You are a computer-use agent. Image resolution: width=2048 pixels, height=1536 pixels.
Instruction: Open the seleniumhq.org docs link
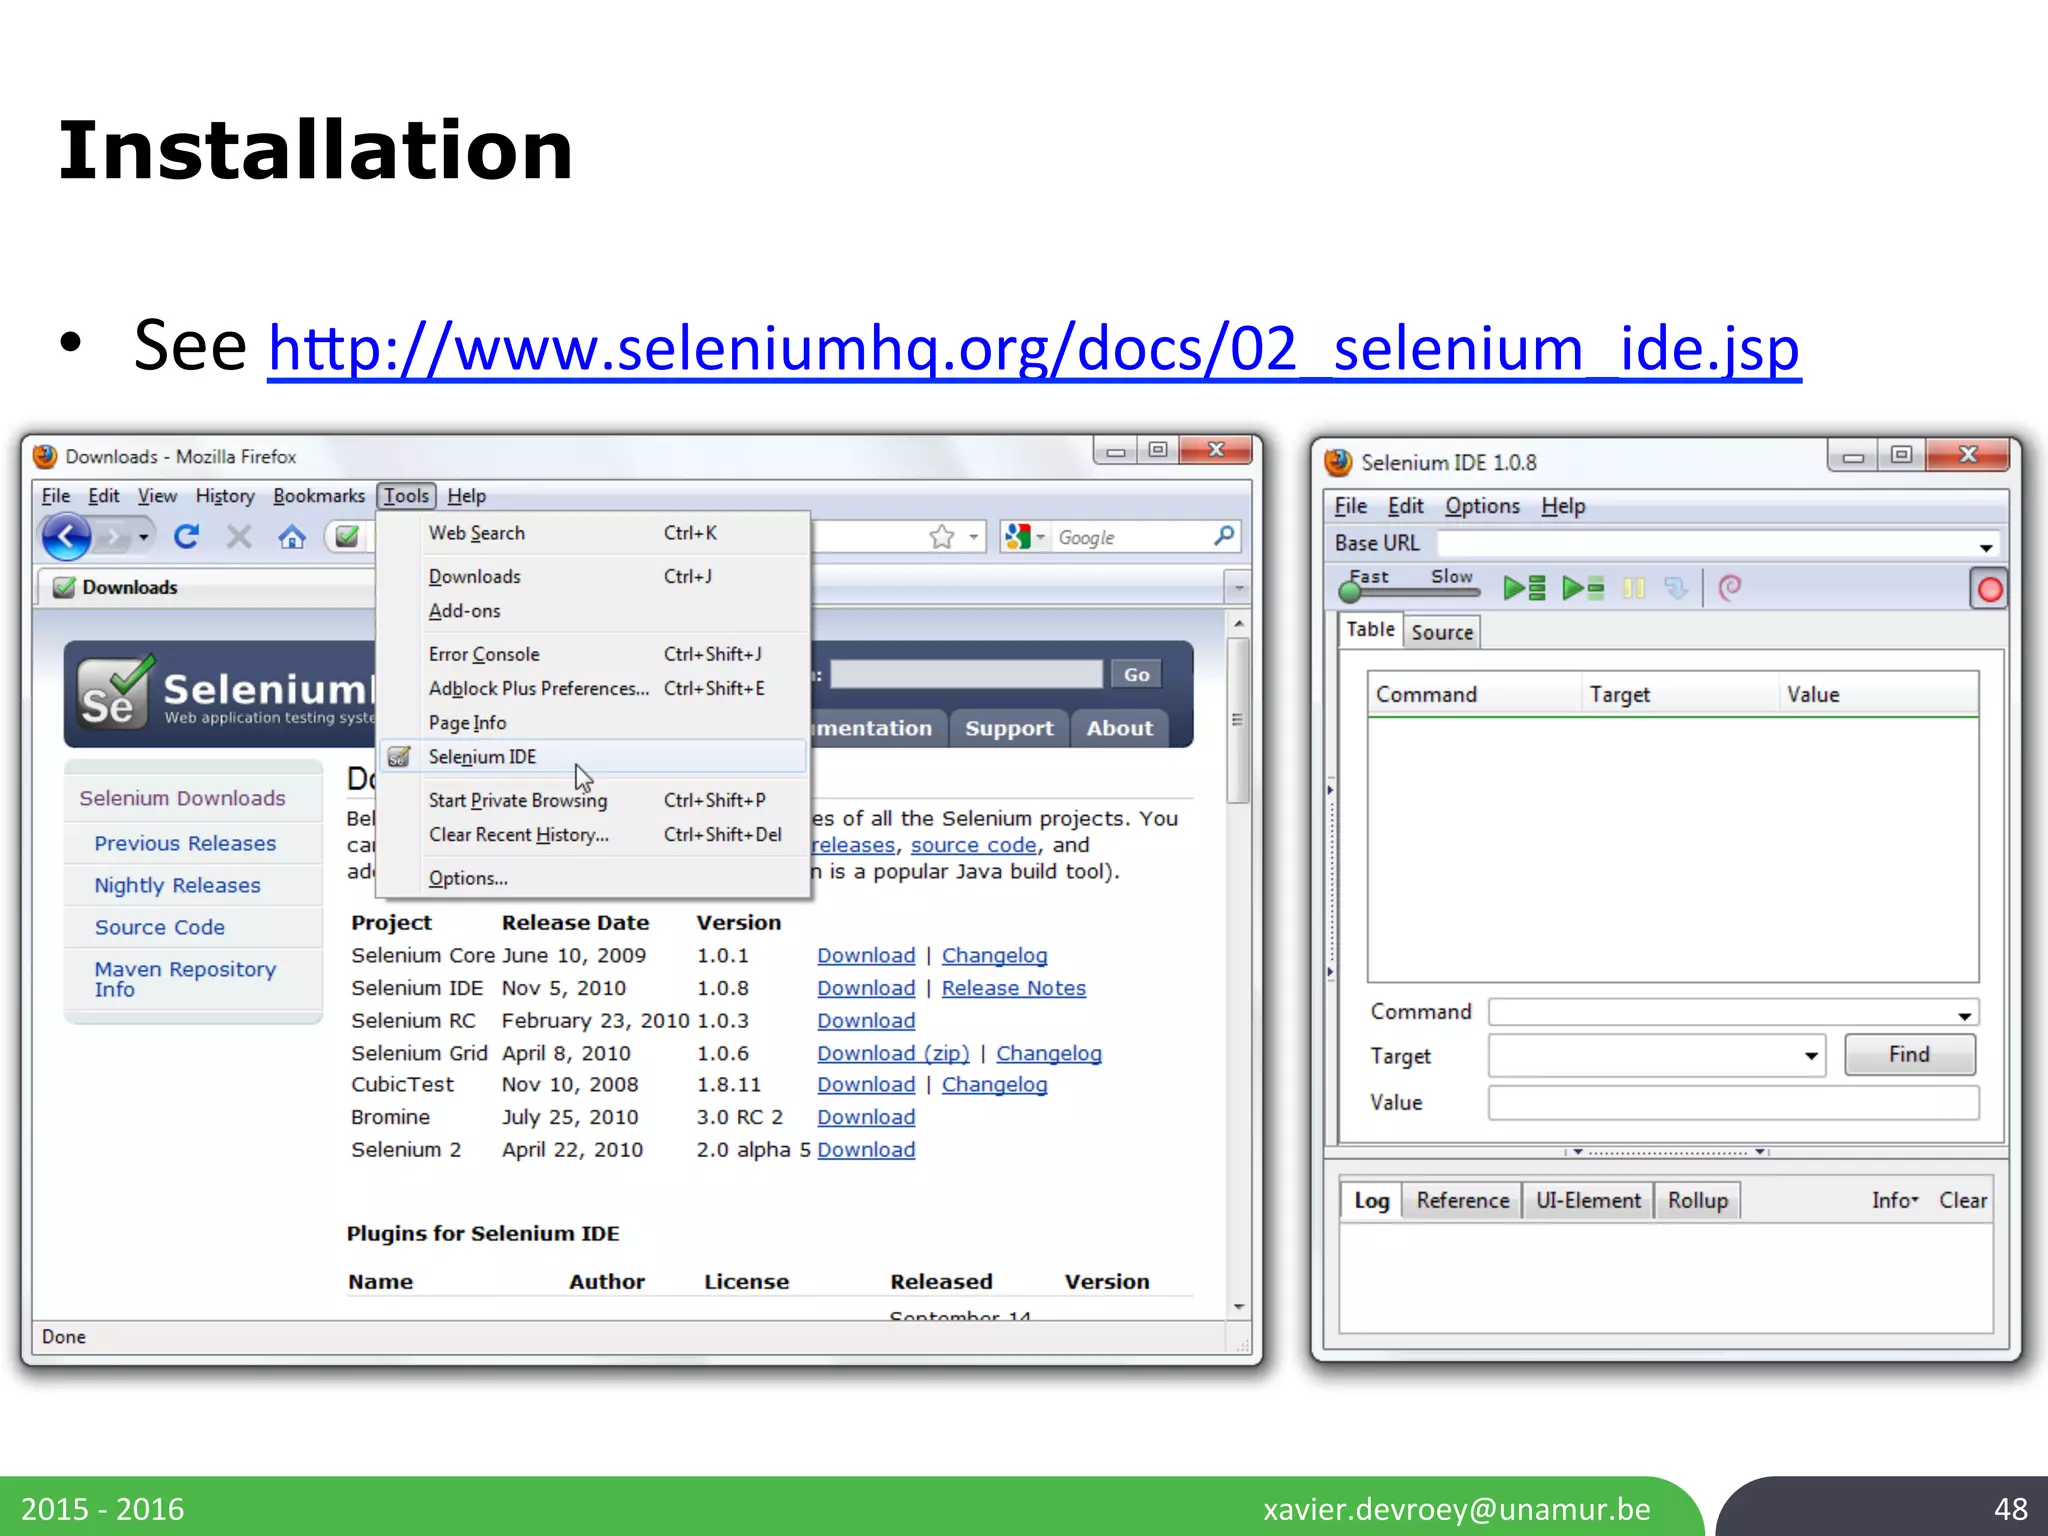[1034, 348]
